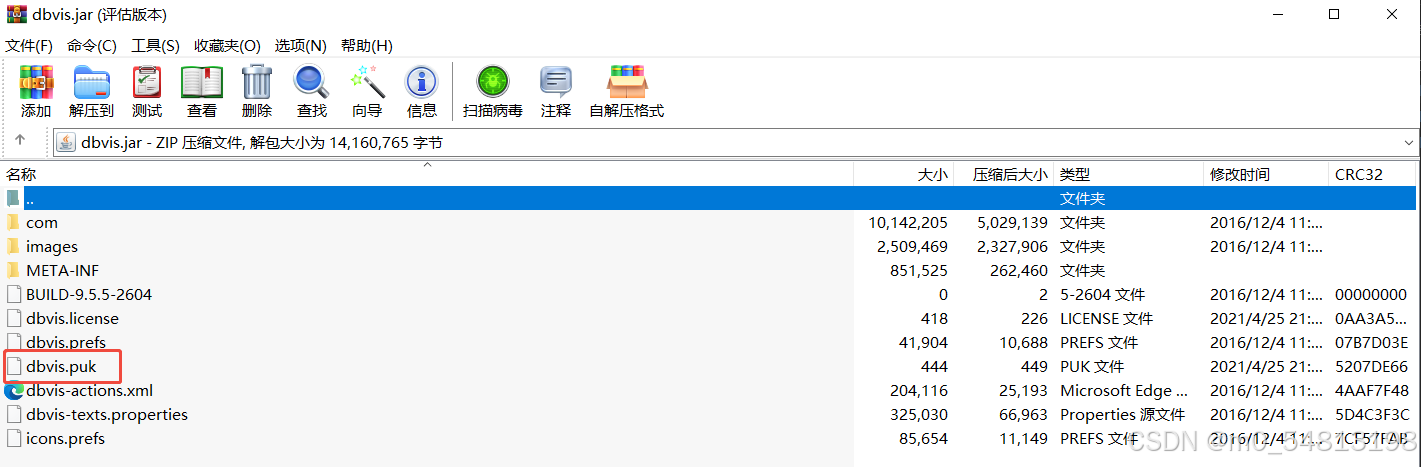Click the images folder icon
Image resolution: width=1421 pixels, height=467 pixels.
[13, 246]
